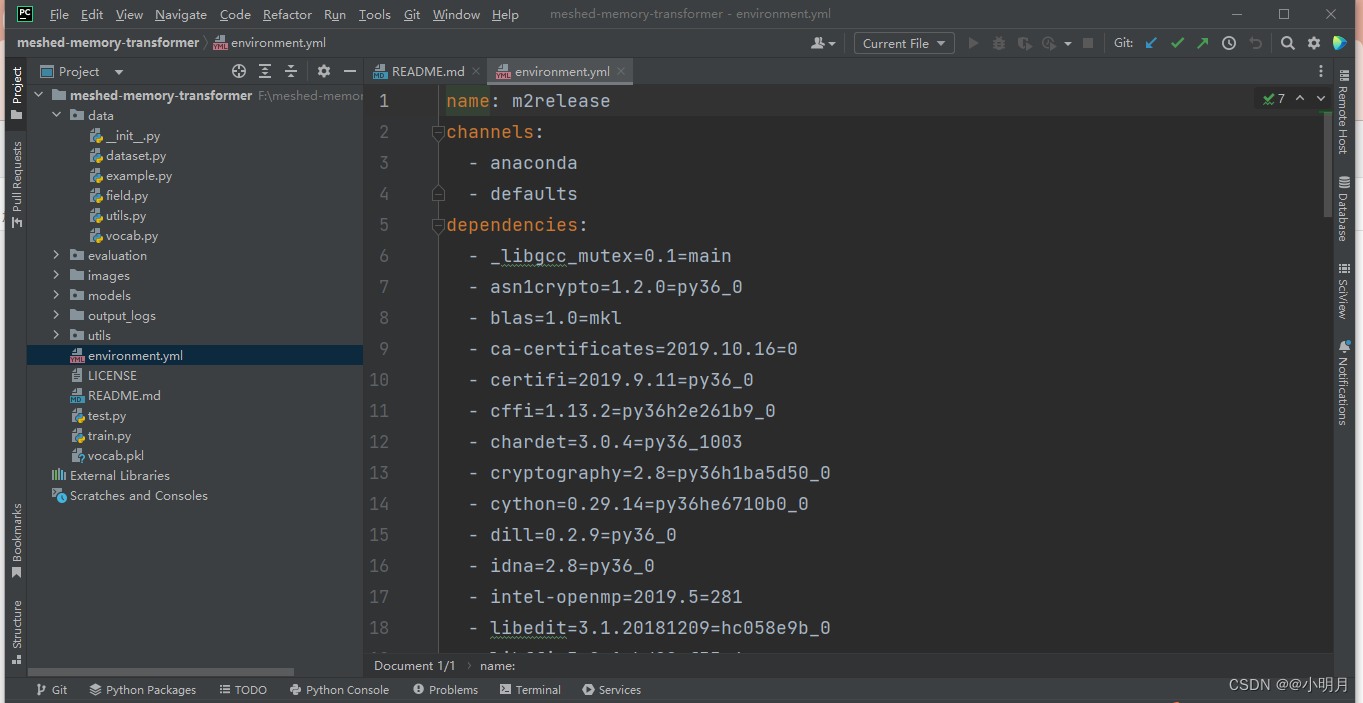Expand the models folder

56,295
